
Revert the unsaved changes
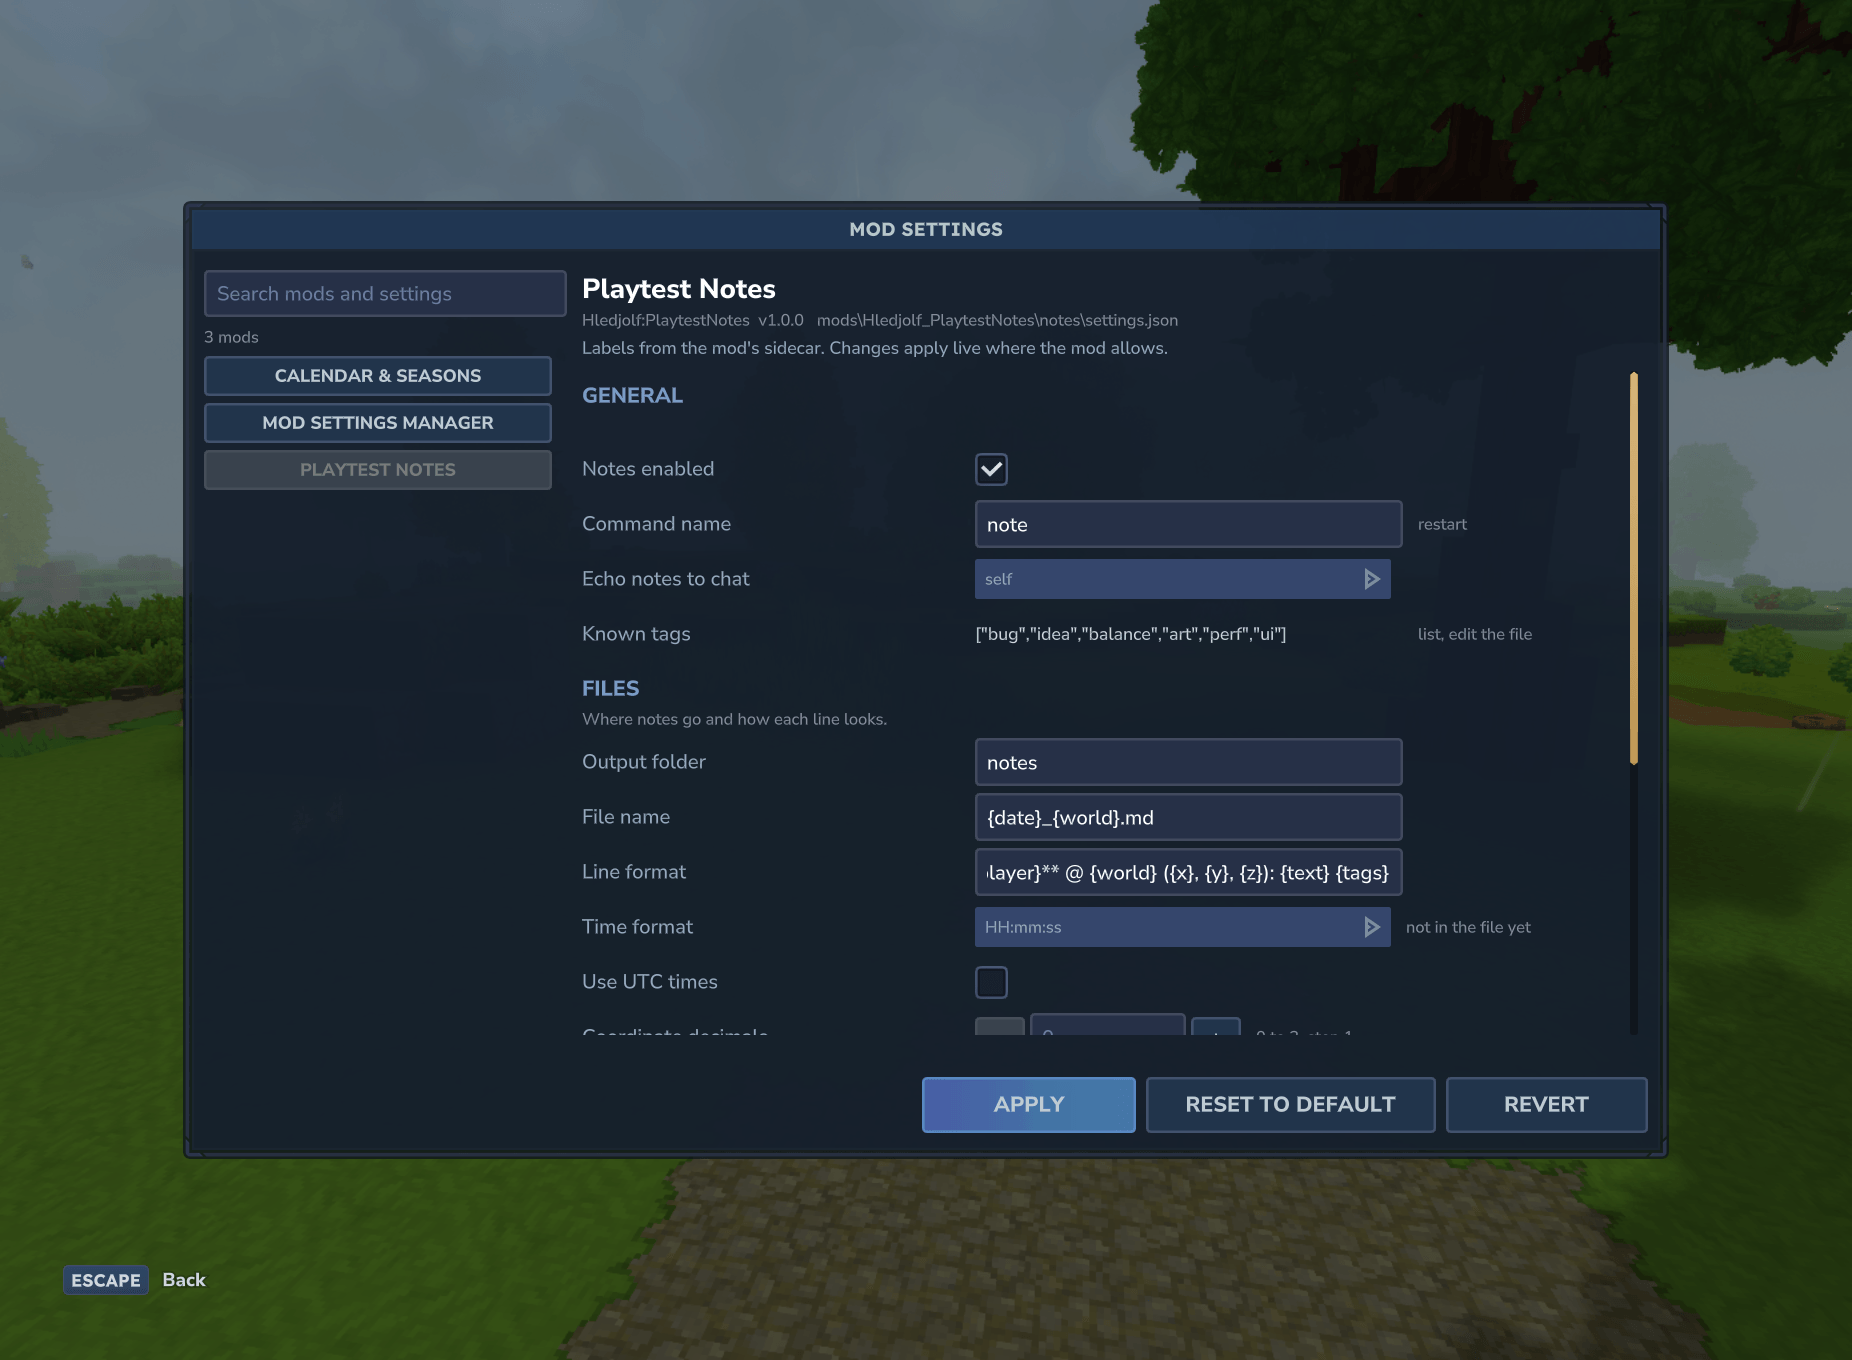tap(1546, 1105)
